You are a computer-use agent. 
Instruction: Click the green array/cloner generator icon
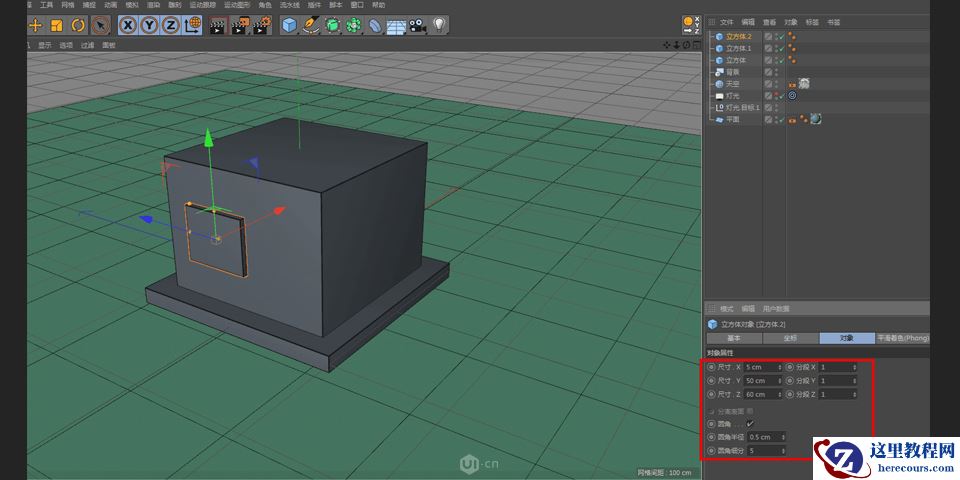tap(354, 25)
